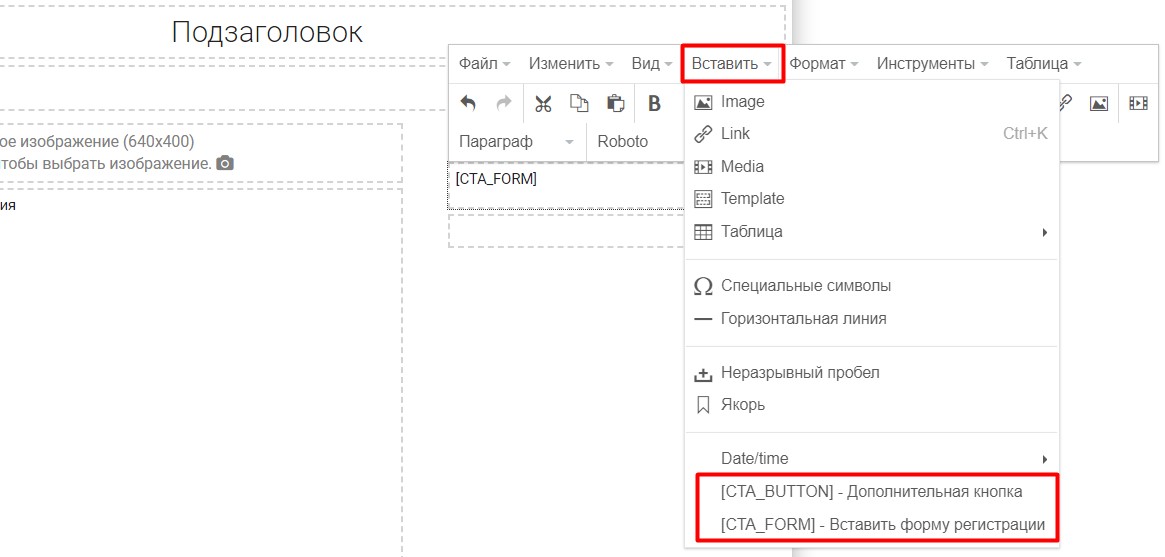
Task: Insert [CTA_BUTTON] Дополнительная кнопка
Action: point(871,492)
